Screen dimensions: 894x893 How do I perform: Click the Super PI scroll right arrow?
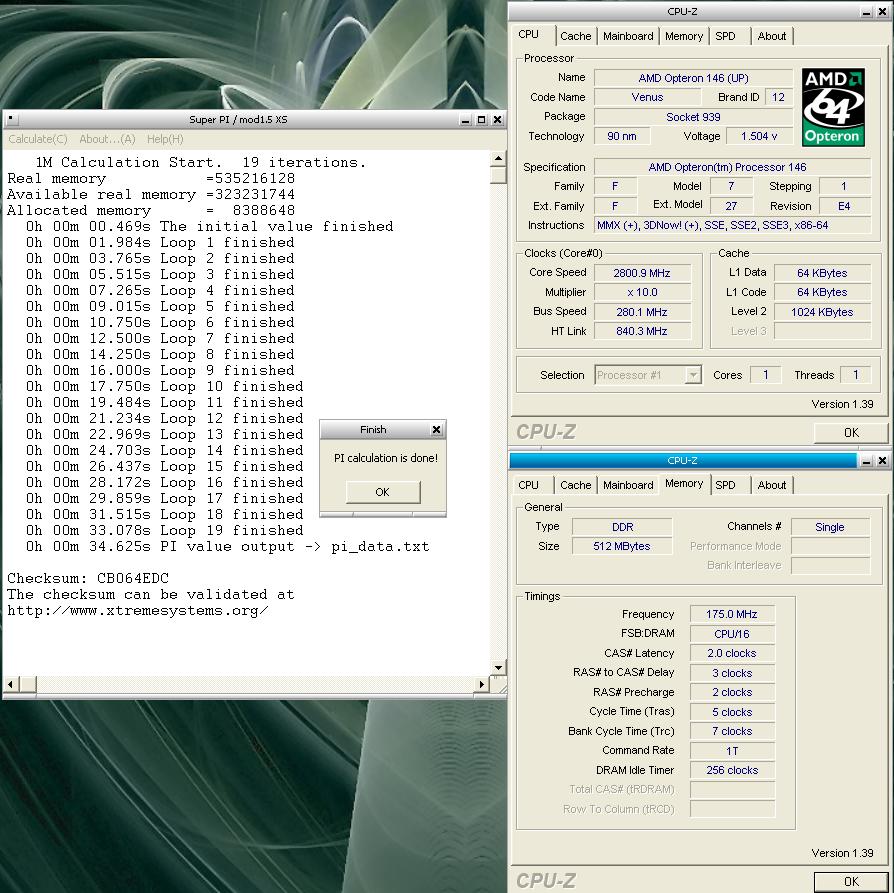[x=482, y=683]
